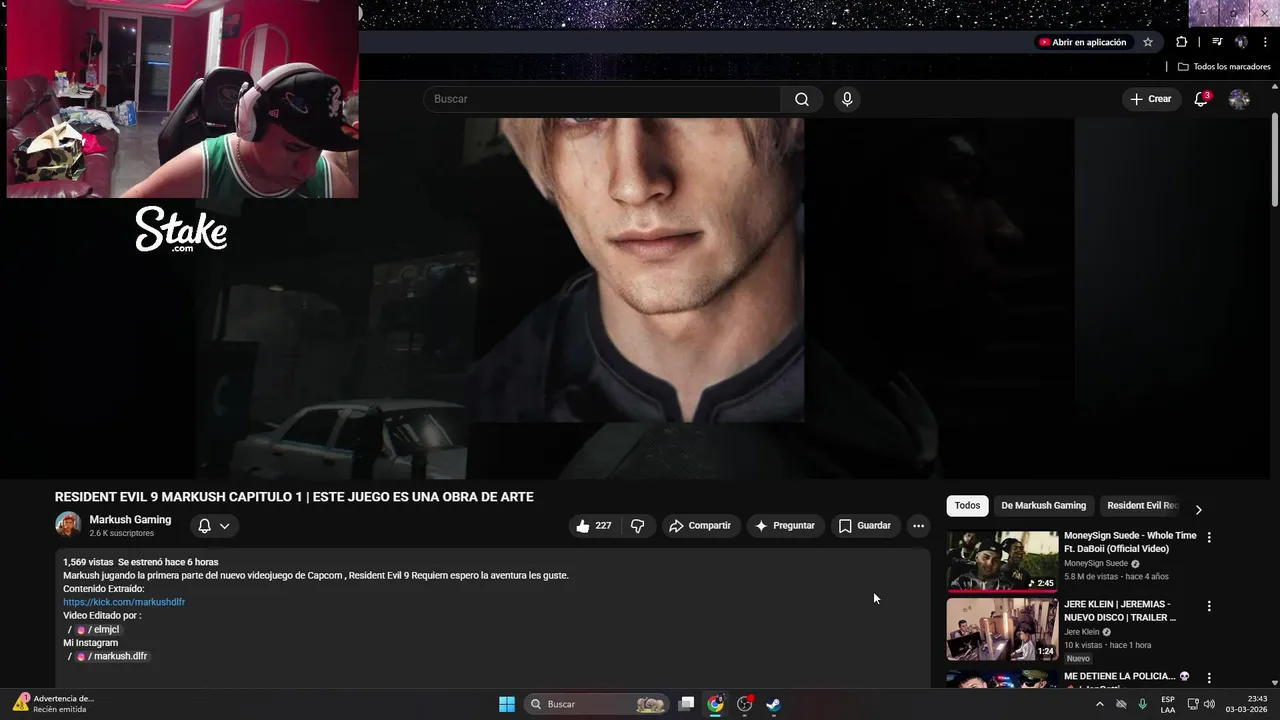Show hidden system tray icons
This screenshot has height=720, width=1280.
point(1100,704)
